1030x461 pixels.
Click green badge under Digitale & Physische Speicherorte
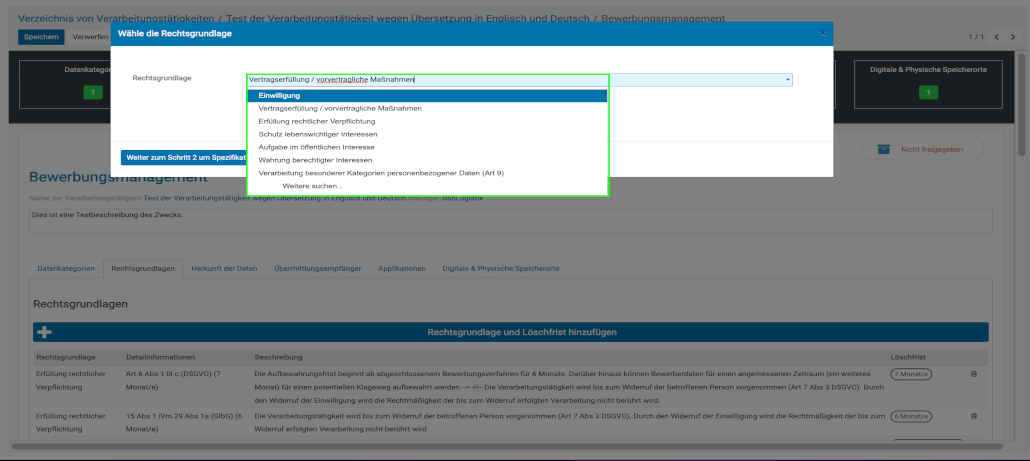pos(927,93)
